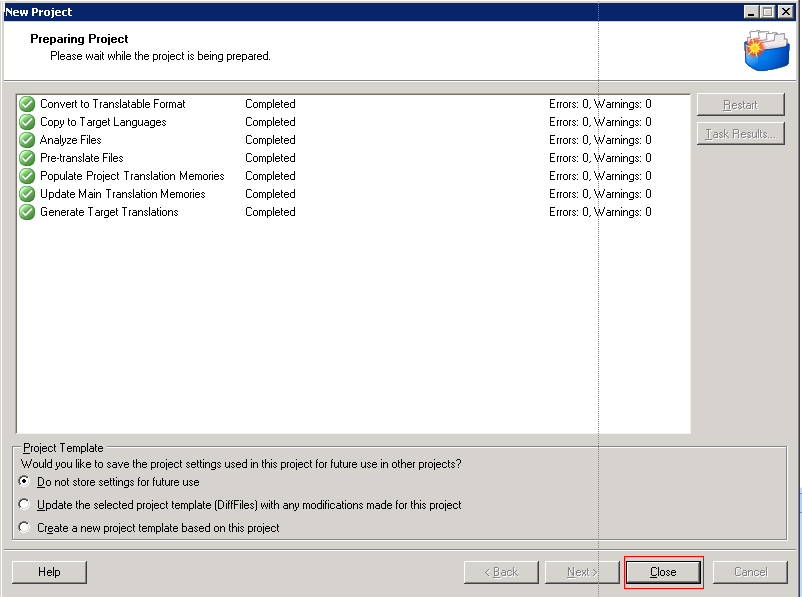The width and height of the screenshot is (802, 597).
Task: Click the check icon for Generate Target Translations
Action: click(27, 212)
